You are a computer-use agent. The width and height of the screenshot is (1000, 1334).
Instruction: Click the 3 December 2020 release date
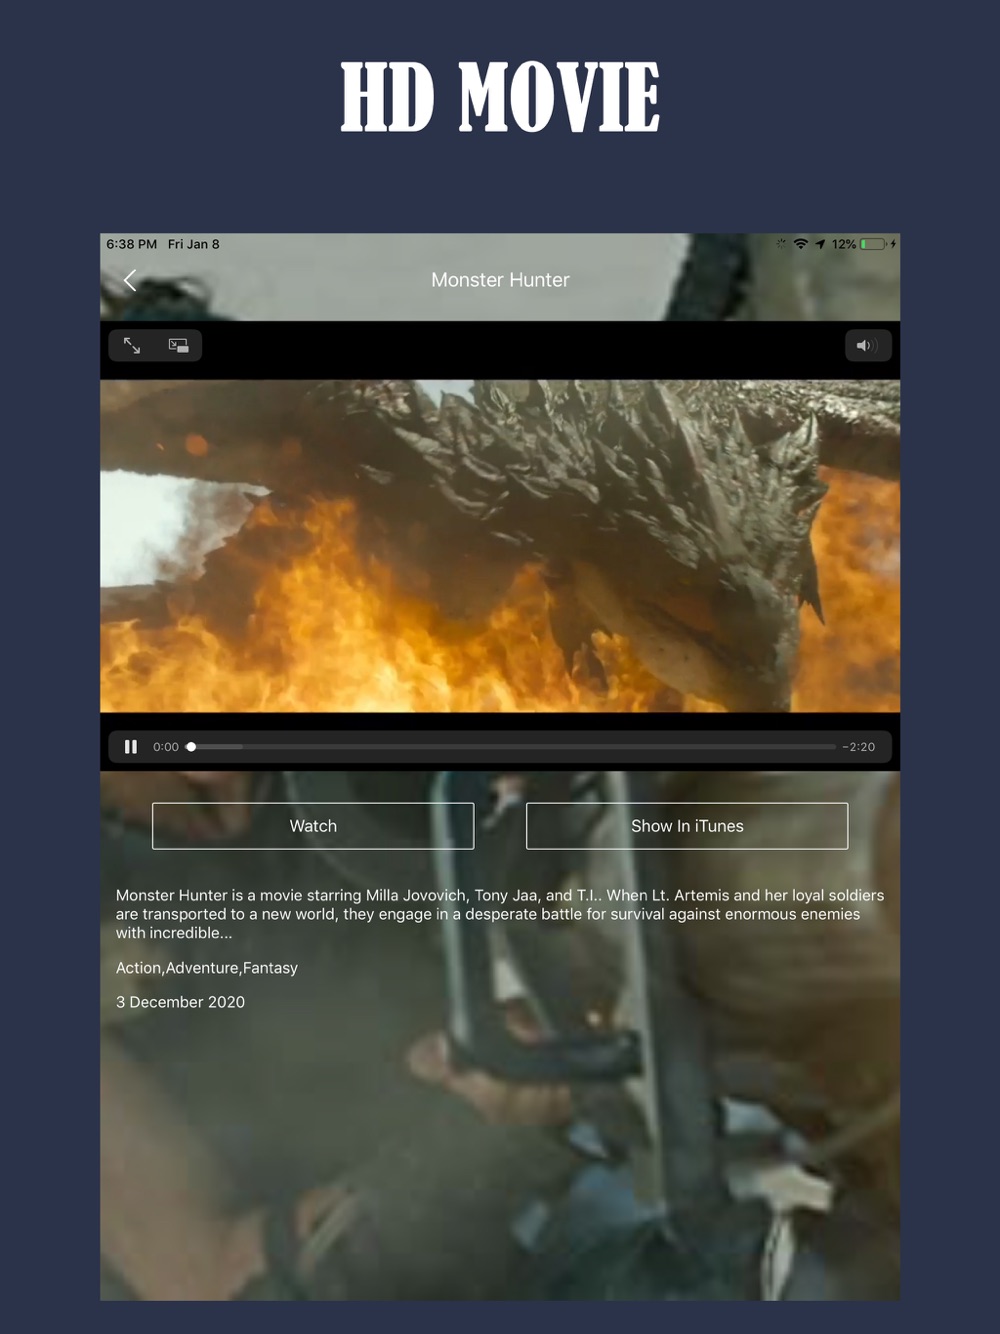click(x=180, y=1002)
